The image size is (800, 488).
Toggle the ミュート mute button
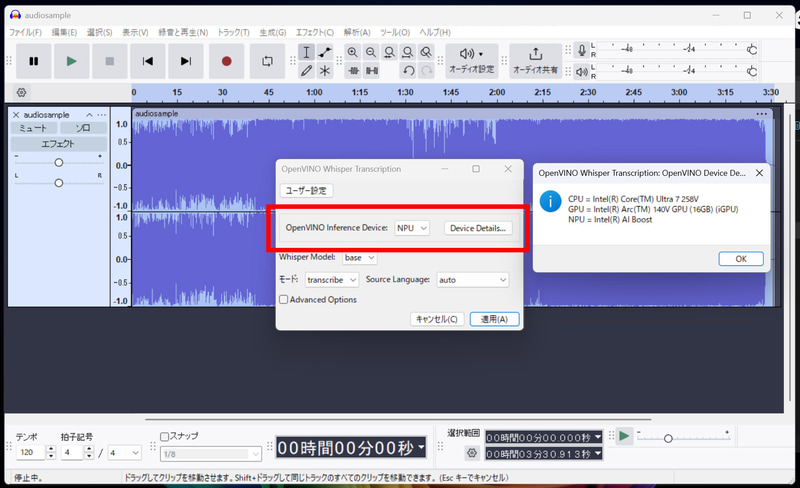tap(34, 128)
